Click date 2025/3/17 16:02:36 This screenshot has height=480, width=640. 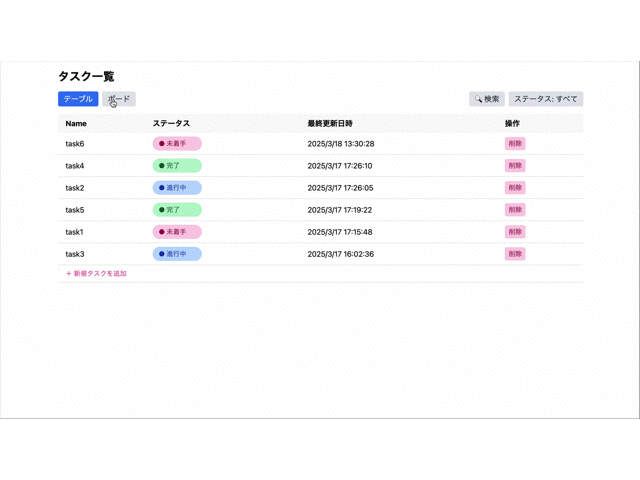[x=340, y=254]
